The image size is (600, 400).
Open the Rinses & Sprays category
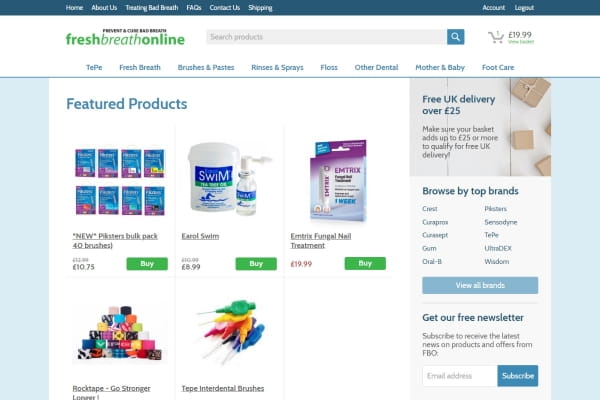[277, 67]
